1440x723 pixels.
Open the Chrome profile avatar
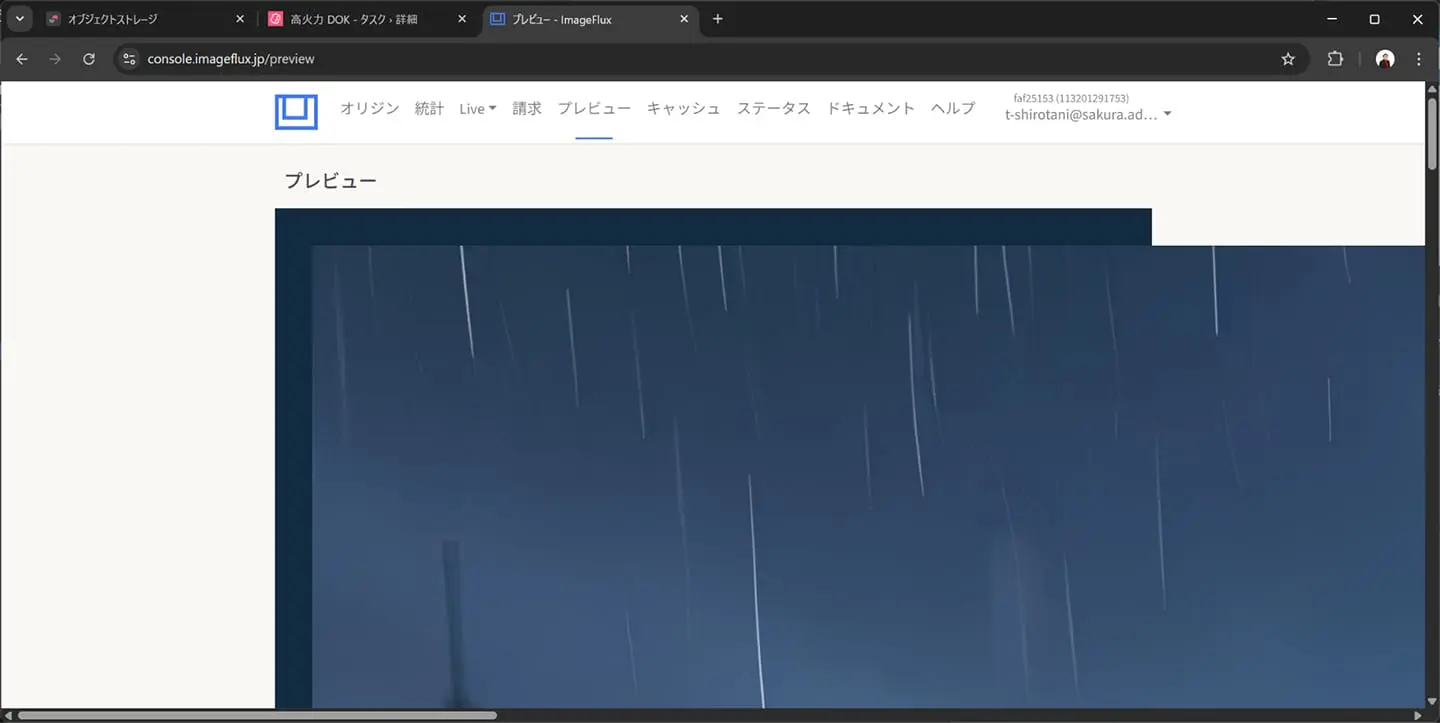coord(1385,59)
